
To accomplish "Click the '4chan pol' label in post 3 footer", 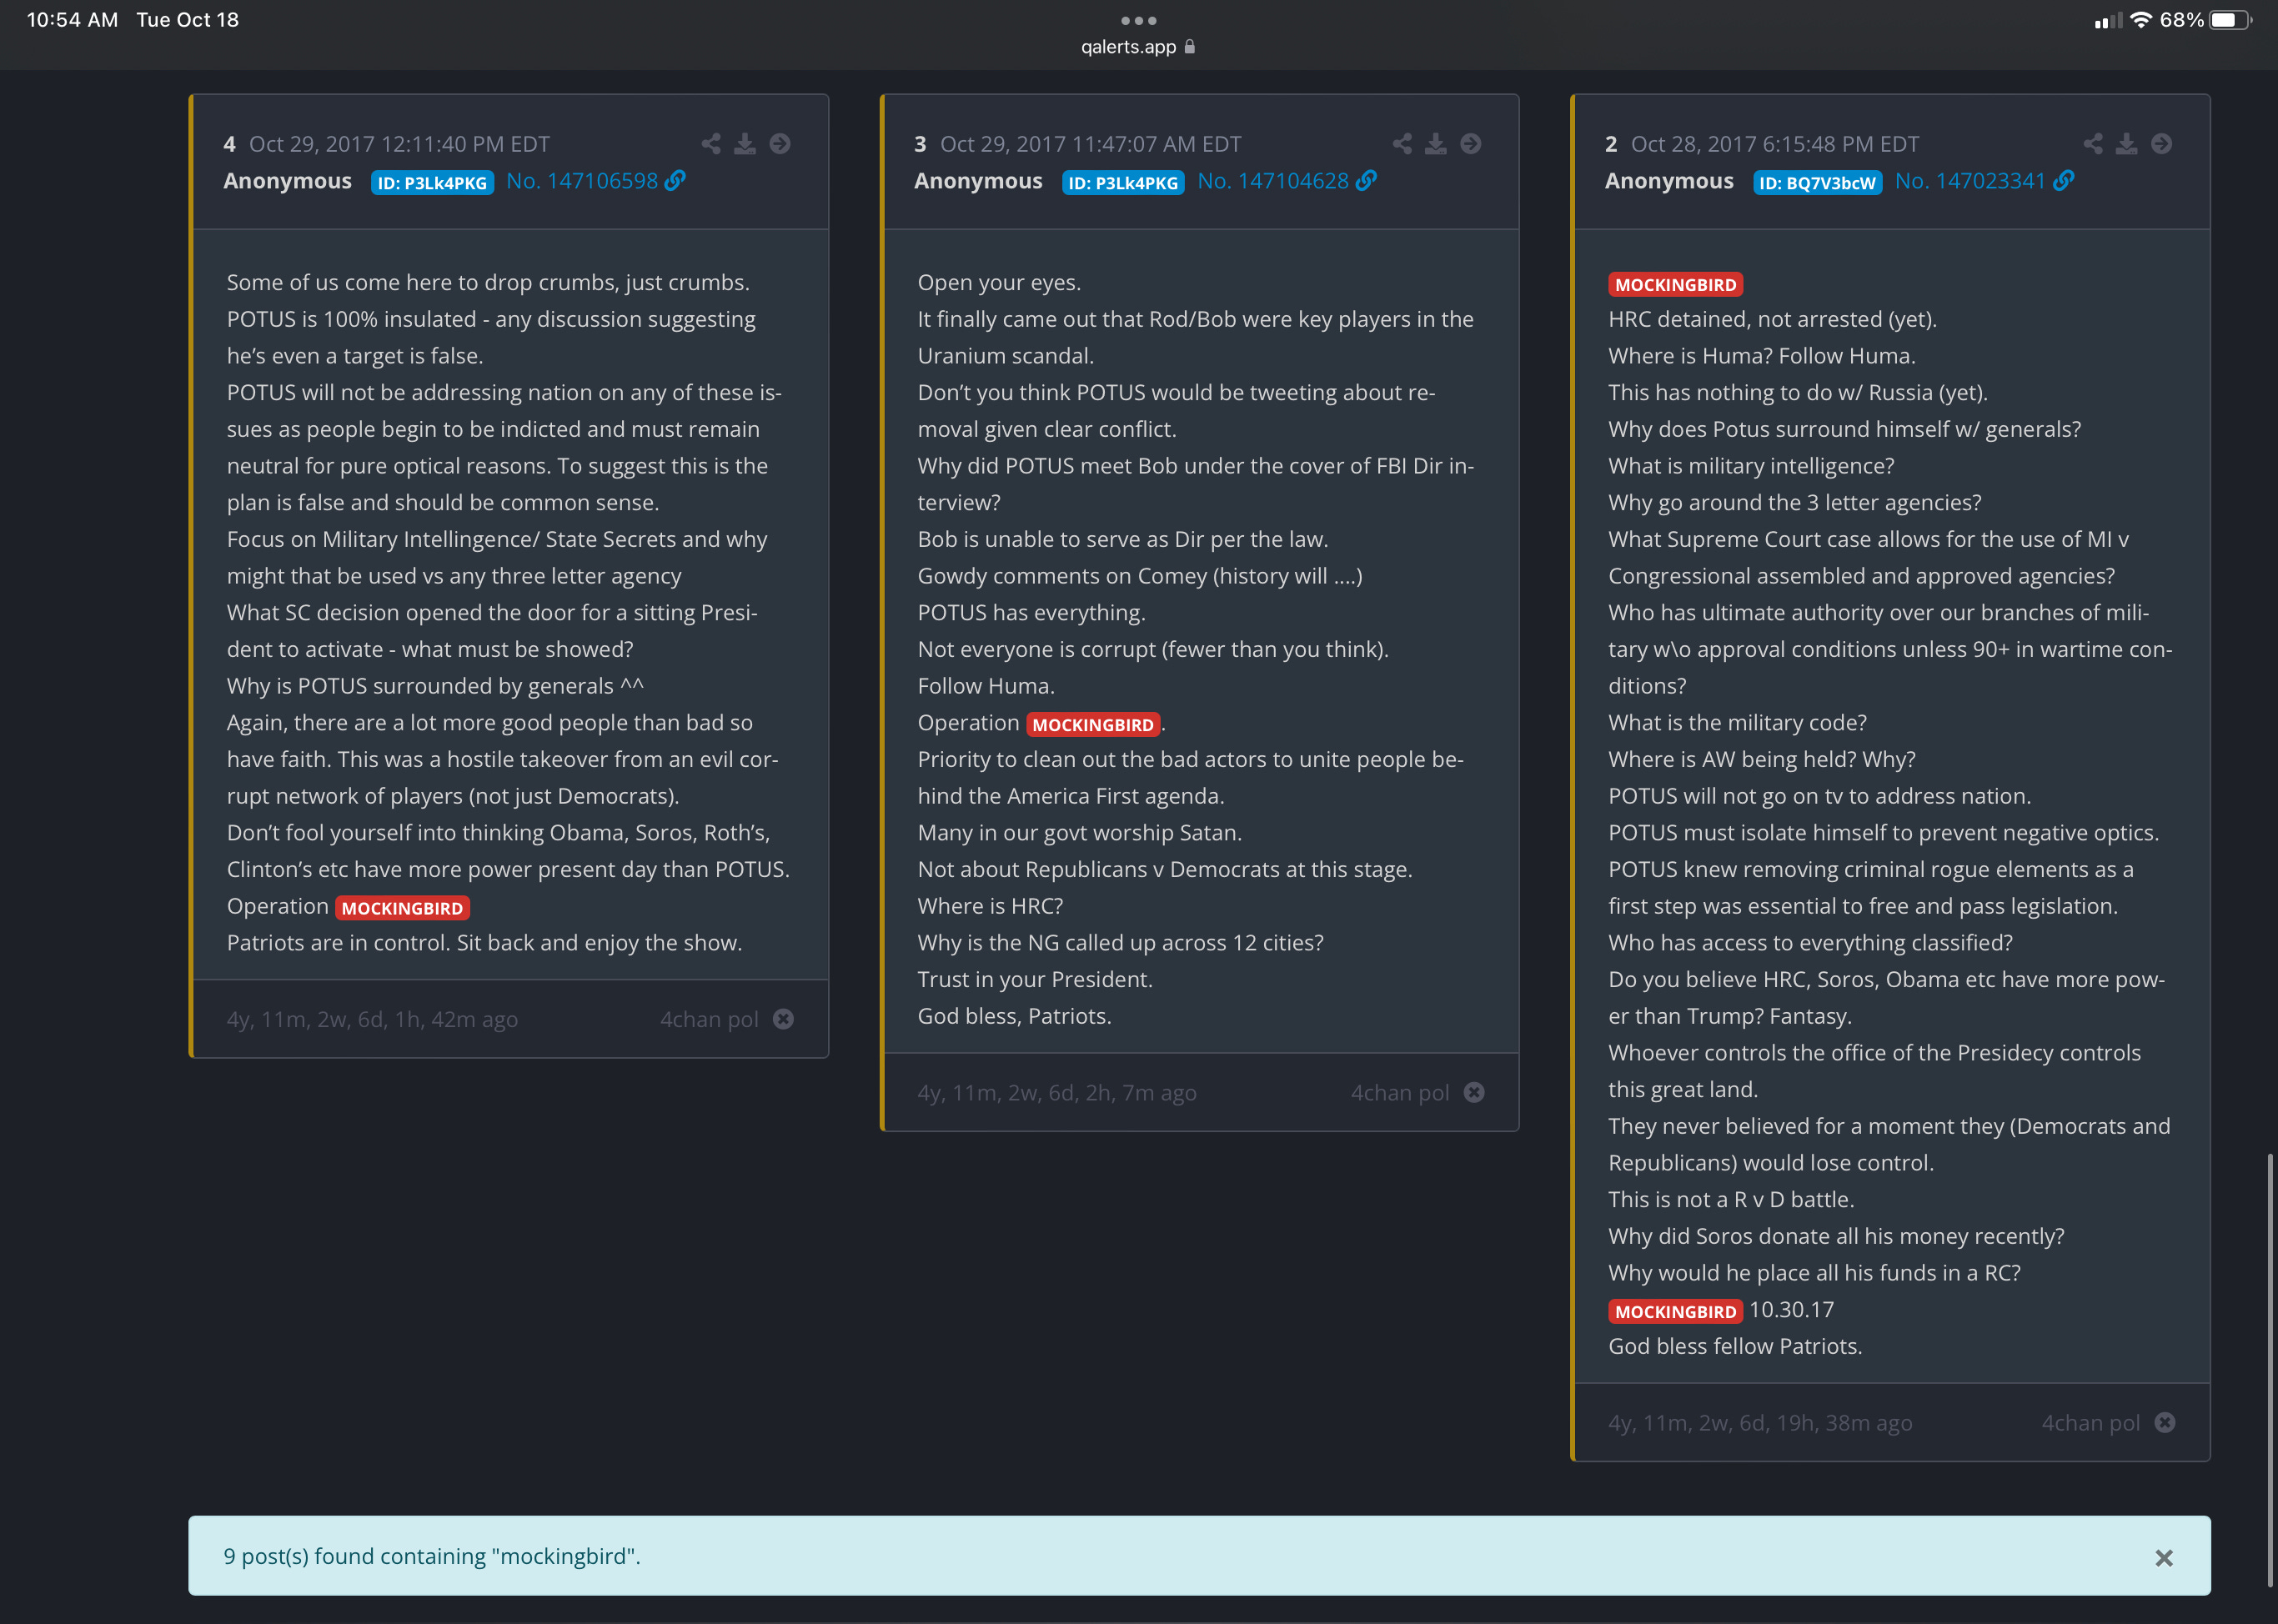I will (x=1400, y=1092).
